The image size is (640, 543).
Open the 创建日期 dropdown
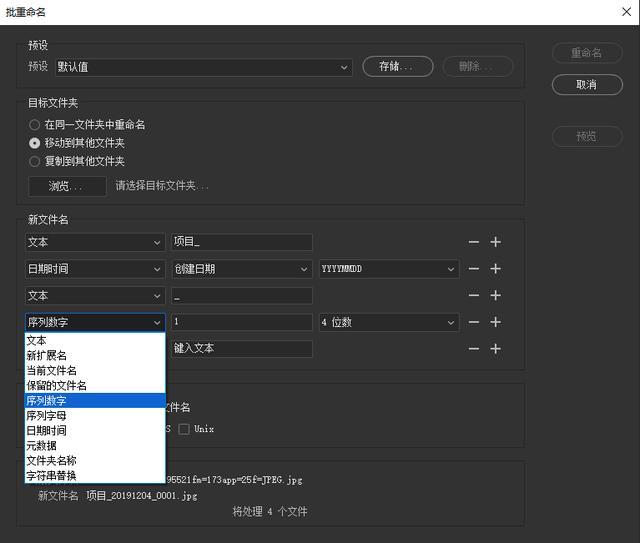(242, 269)
